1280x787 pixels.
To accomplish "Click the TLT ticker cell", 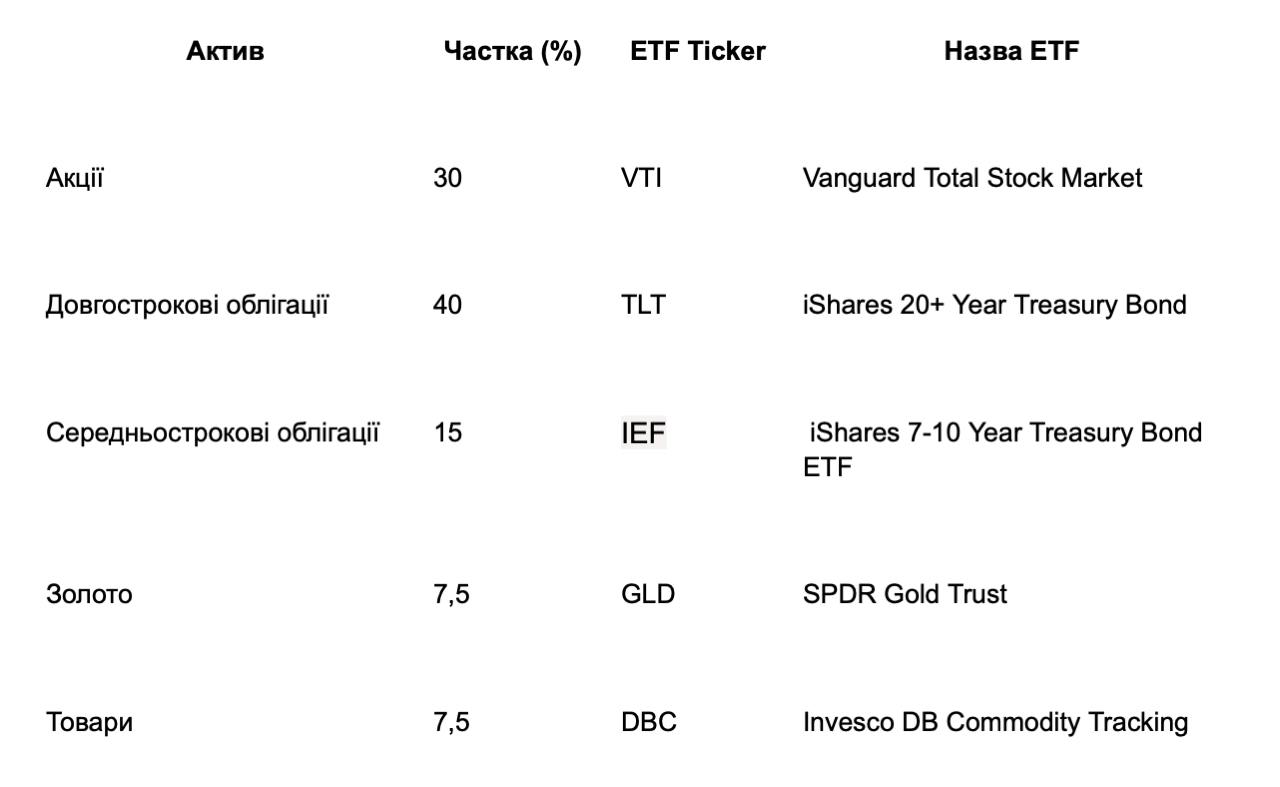I will pos(642,305).
